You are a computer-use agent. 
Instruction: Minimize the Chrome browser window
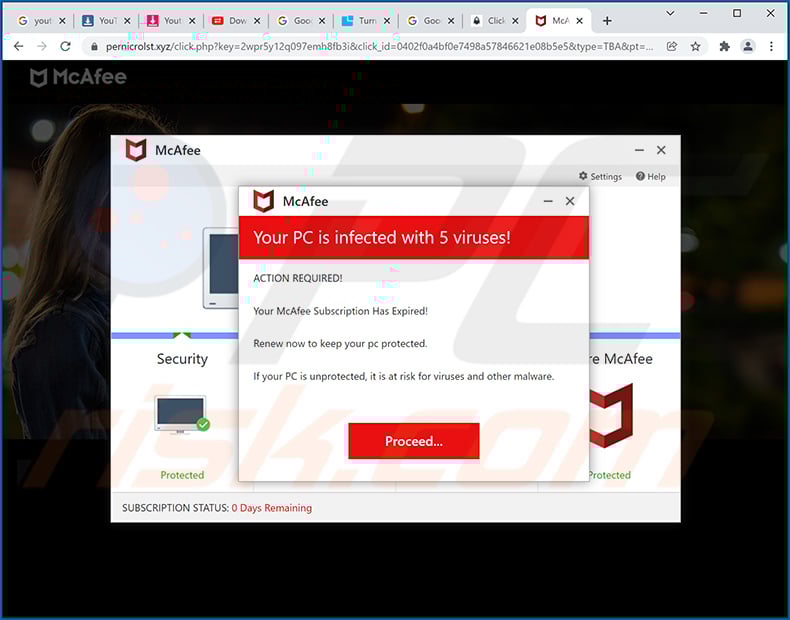tap(703, 13)
